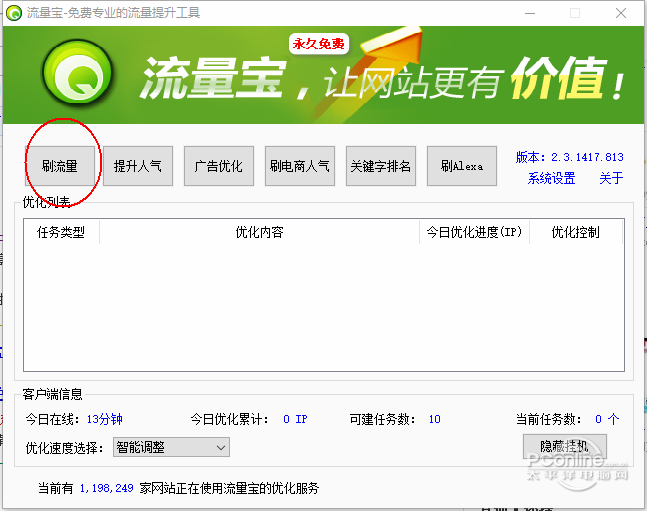Click the 优化内容 column header
Viewport: 647px width, 511px height.
click(x=260, y=232)
